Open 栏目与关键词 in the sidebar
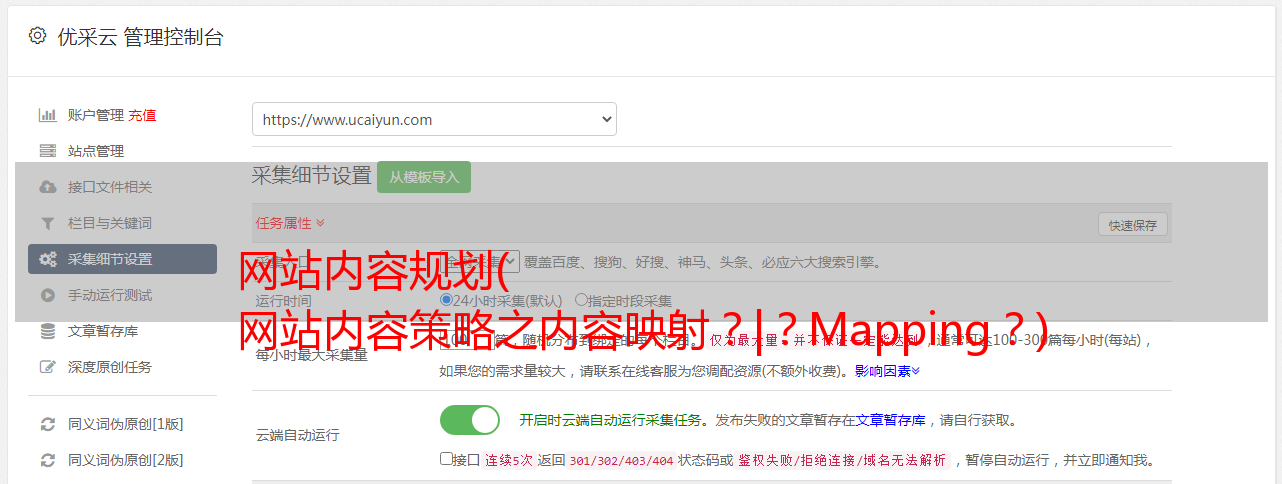 click(110, 223)
